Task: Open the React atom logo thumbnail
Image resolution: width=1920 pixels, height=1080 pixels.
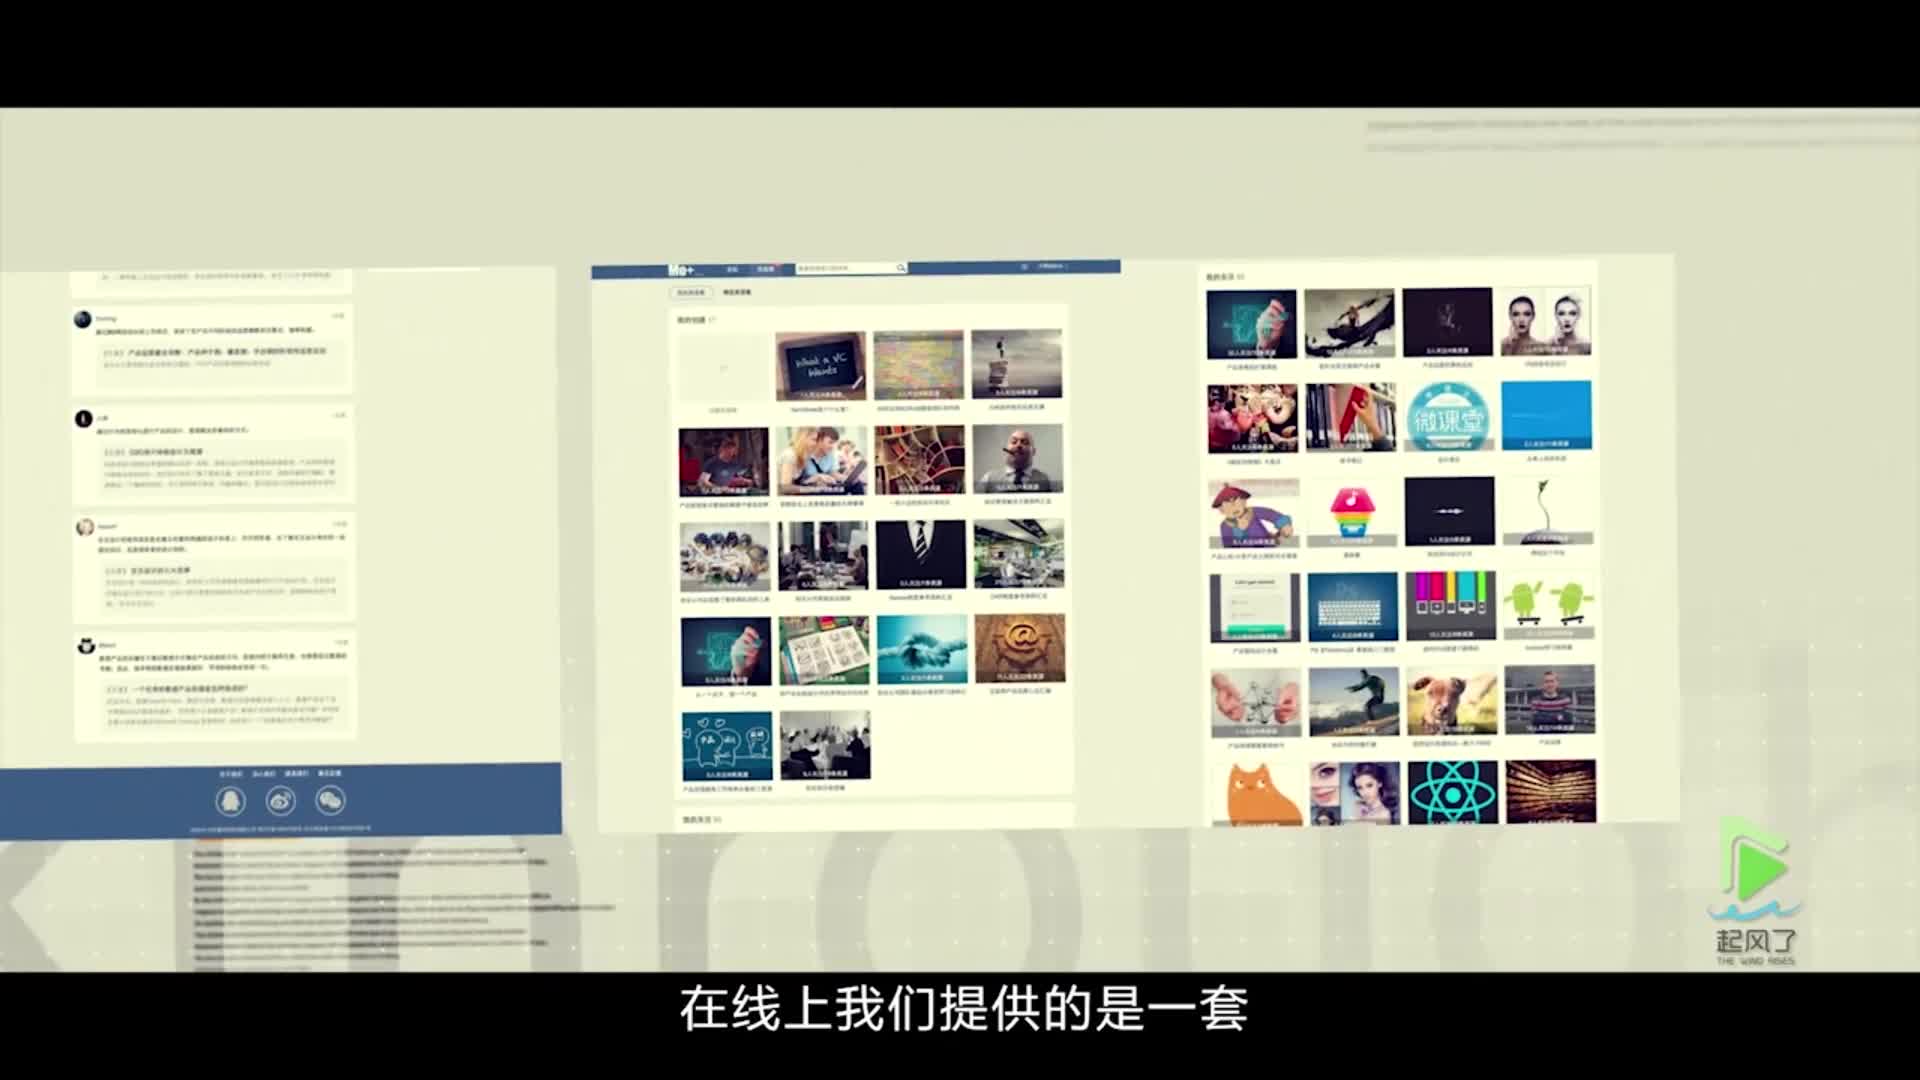Action: (x=1452, y=792)
